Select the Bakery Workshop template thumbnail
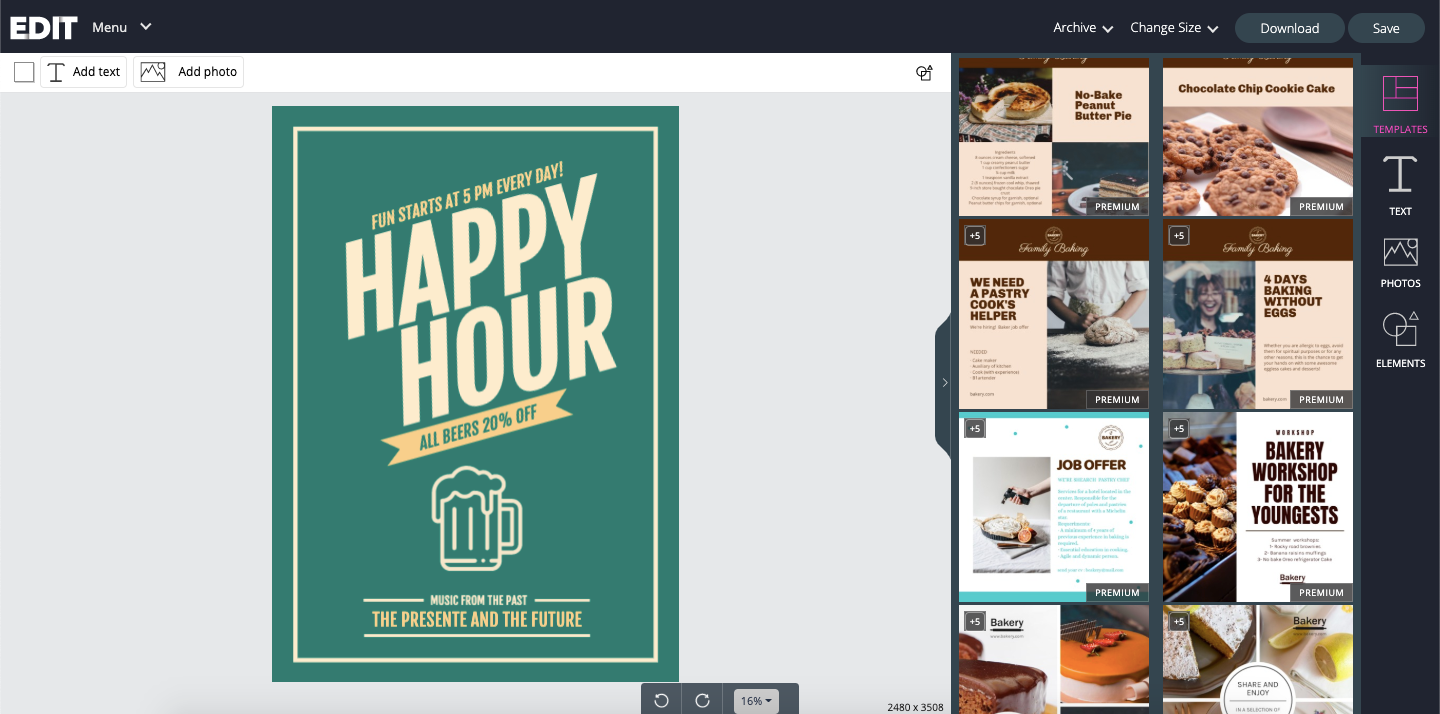This screenshot has width=1440, height=714. (x=1257, y=507)
